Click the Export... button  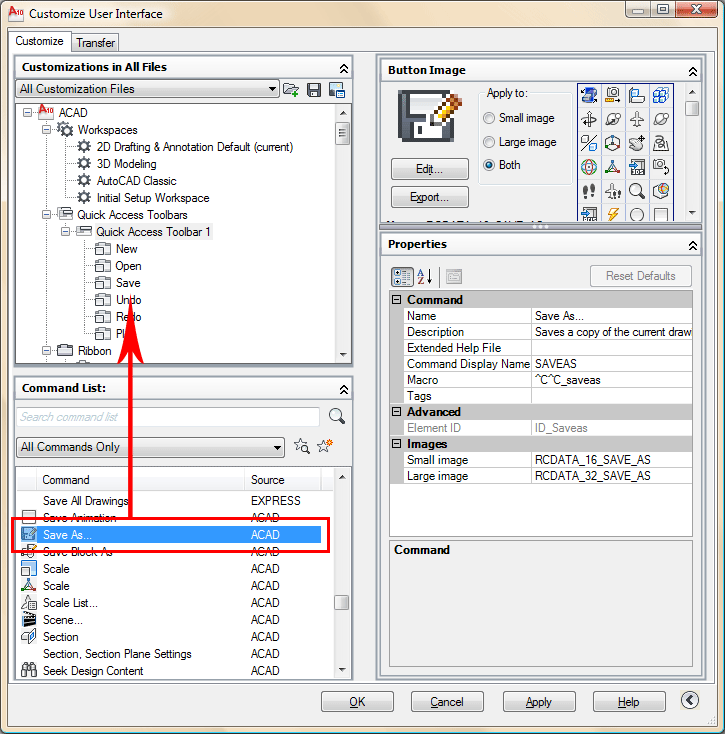click(x=430, y=197)
